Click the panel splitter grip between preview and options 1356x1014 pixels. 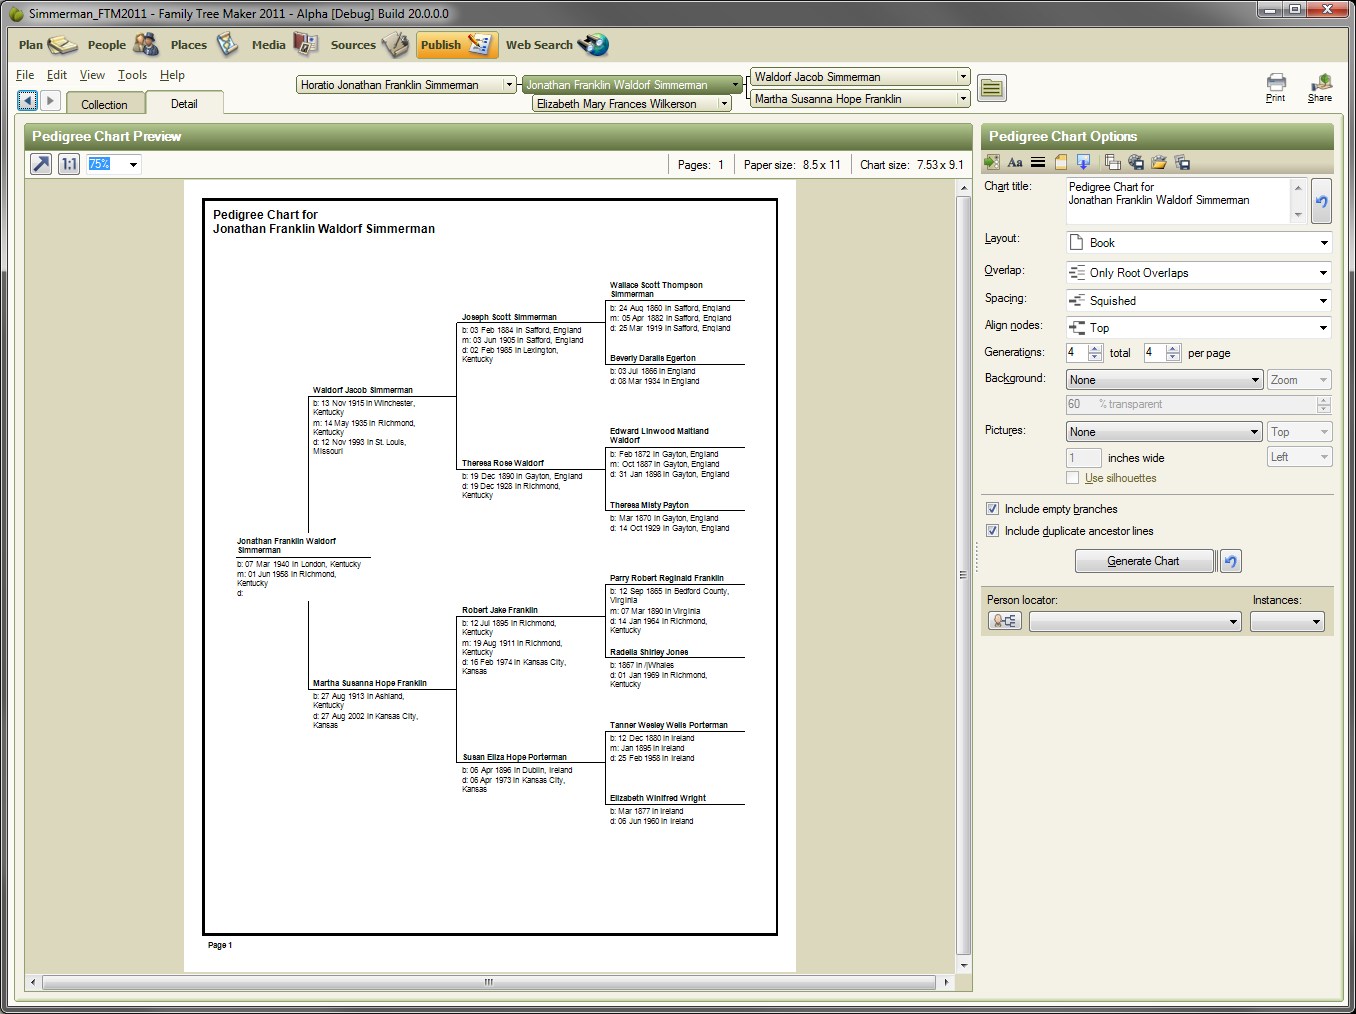[977, 557]
